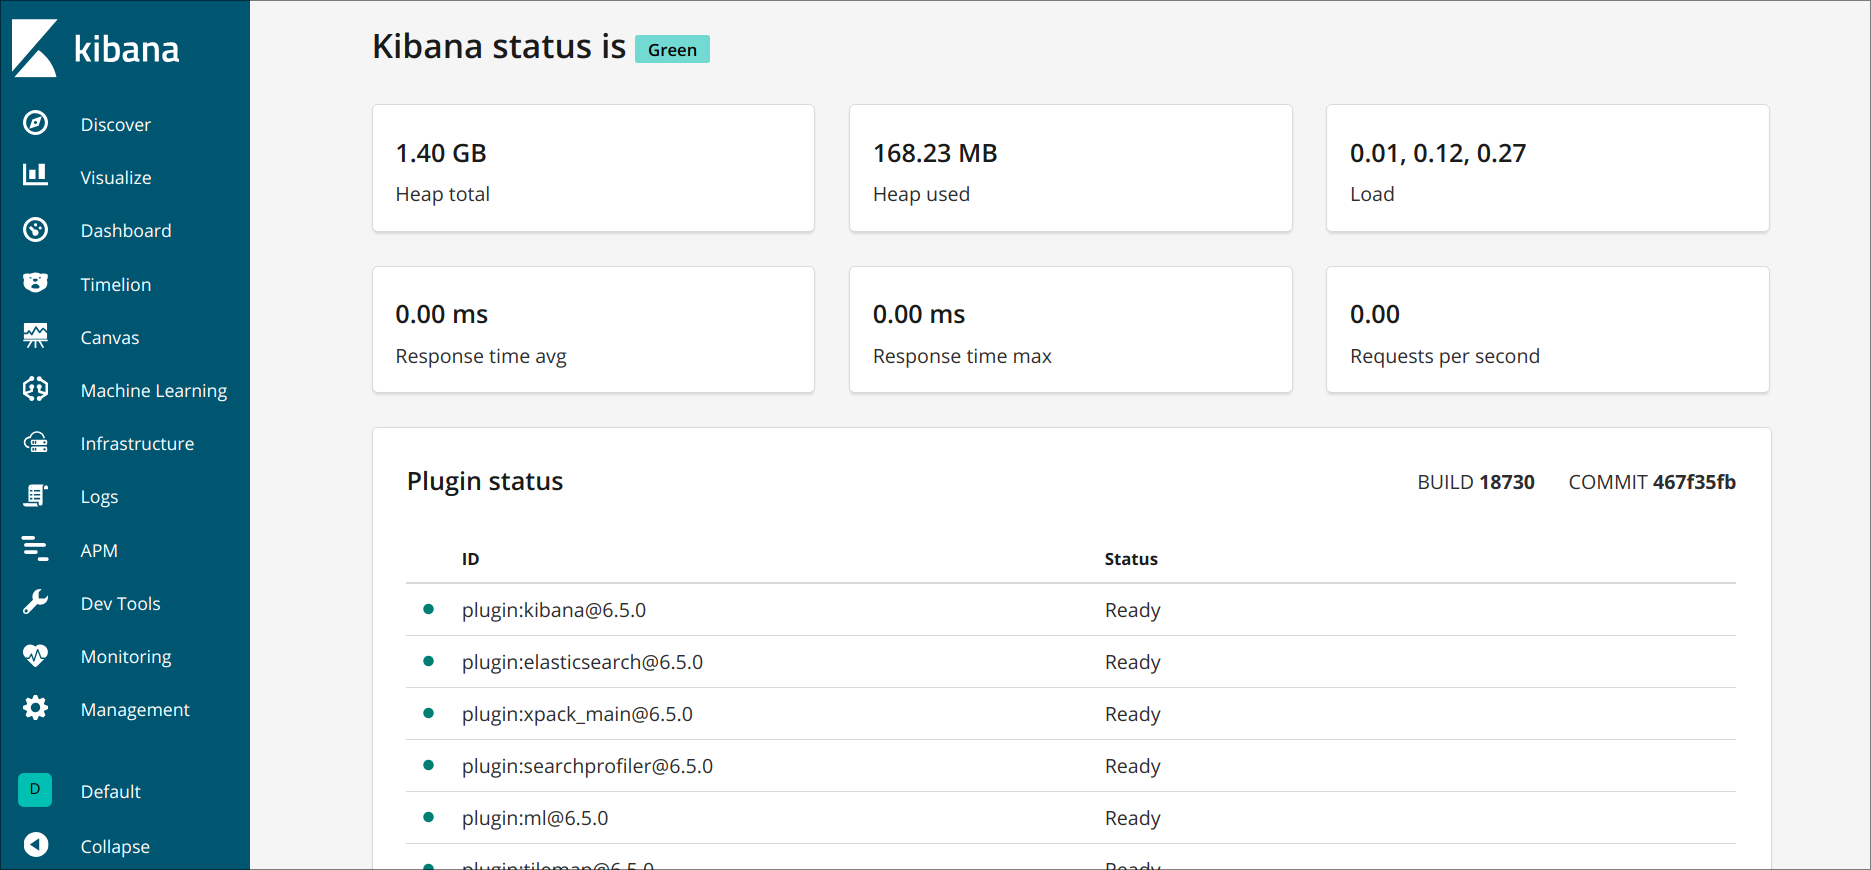Viewport: 1871px width, 870px height.
Task: Open Timelion via bear icon
Action: [36, 283]
